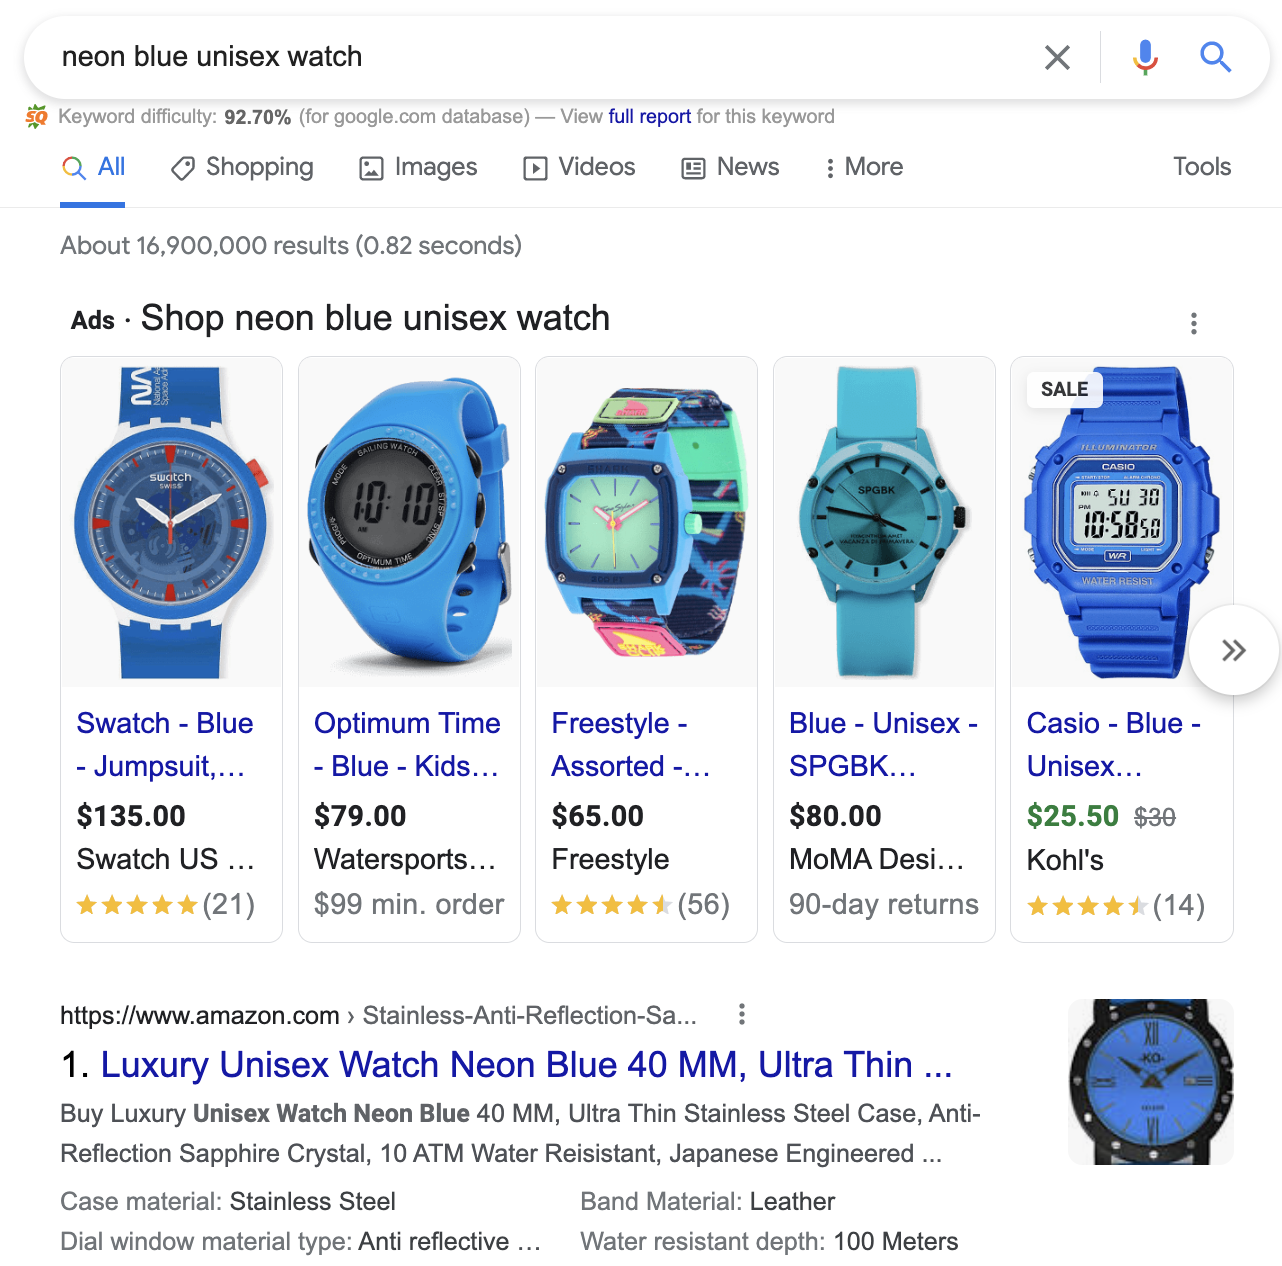Viewport: 1282px width, 1266px height.
Task: Switch to the Images tab
Action: [x=418, y=167]
